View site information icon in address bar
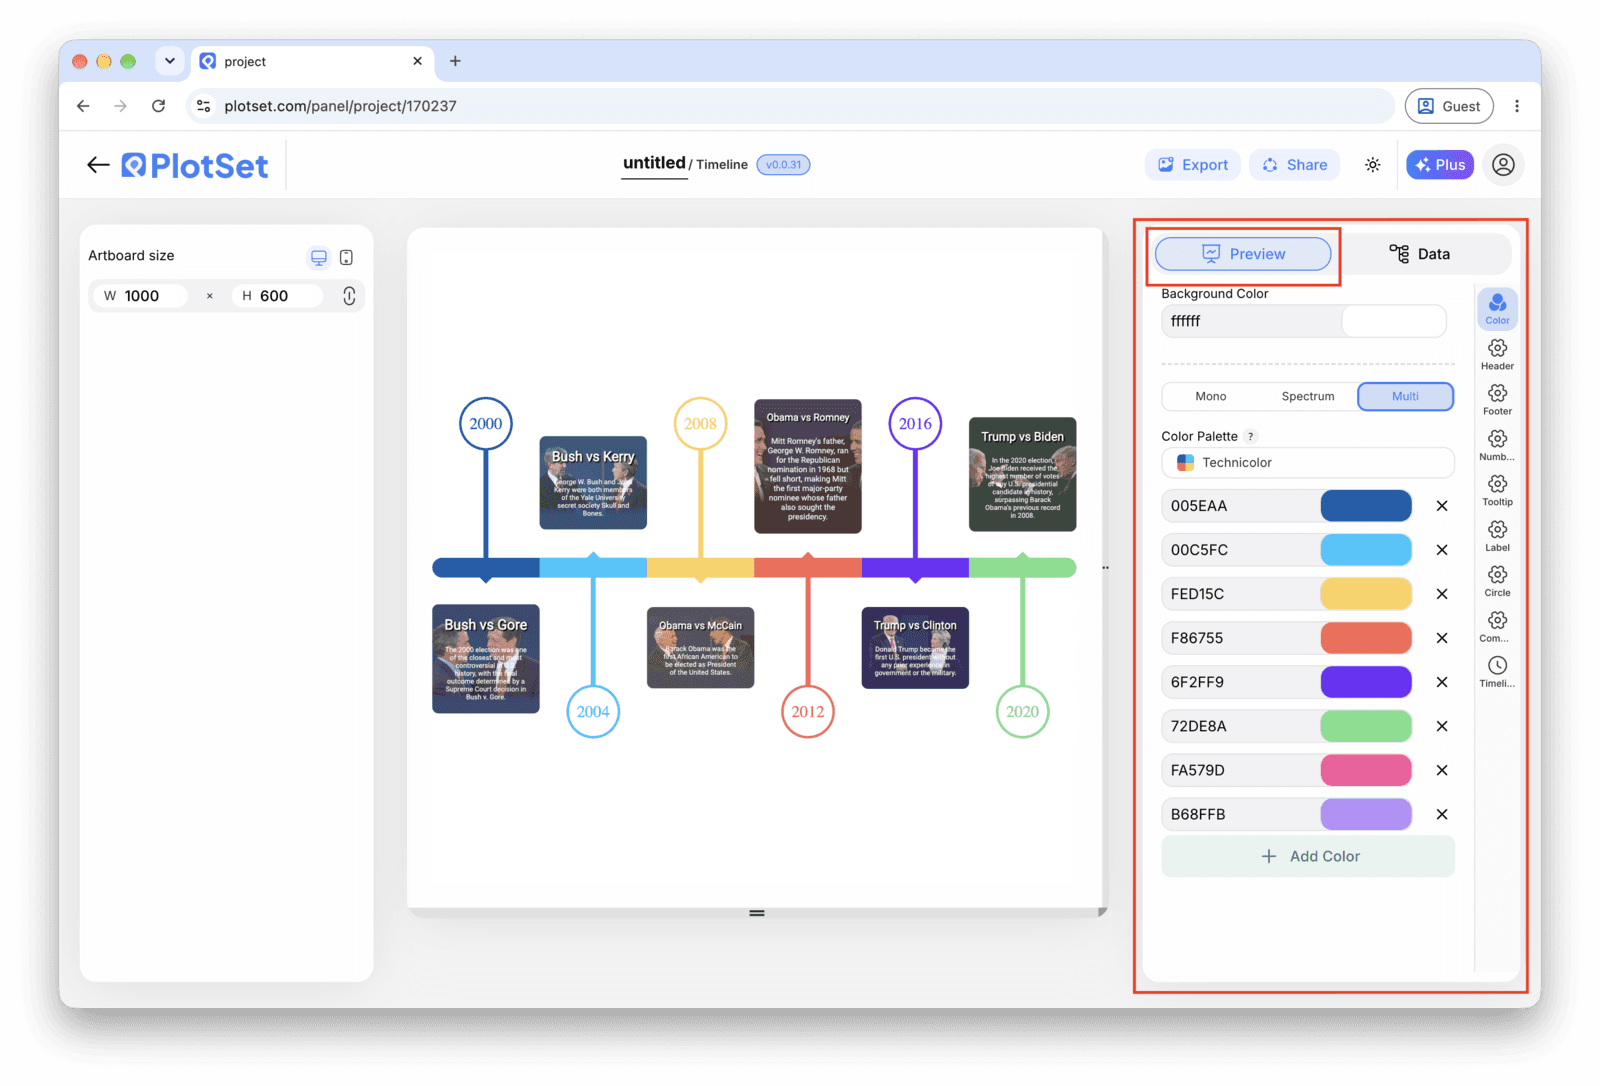 [204, 106]
